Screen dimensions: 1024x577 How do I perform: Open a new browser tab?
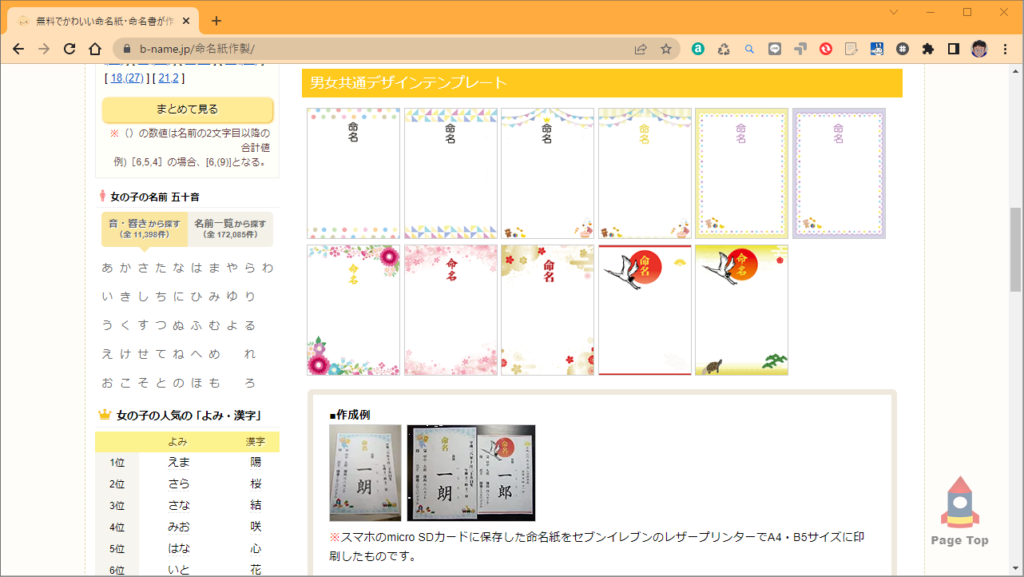tap(217, 21)
